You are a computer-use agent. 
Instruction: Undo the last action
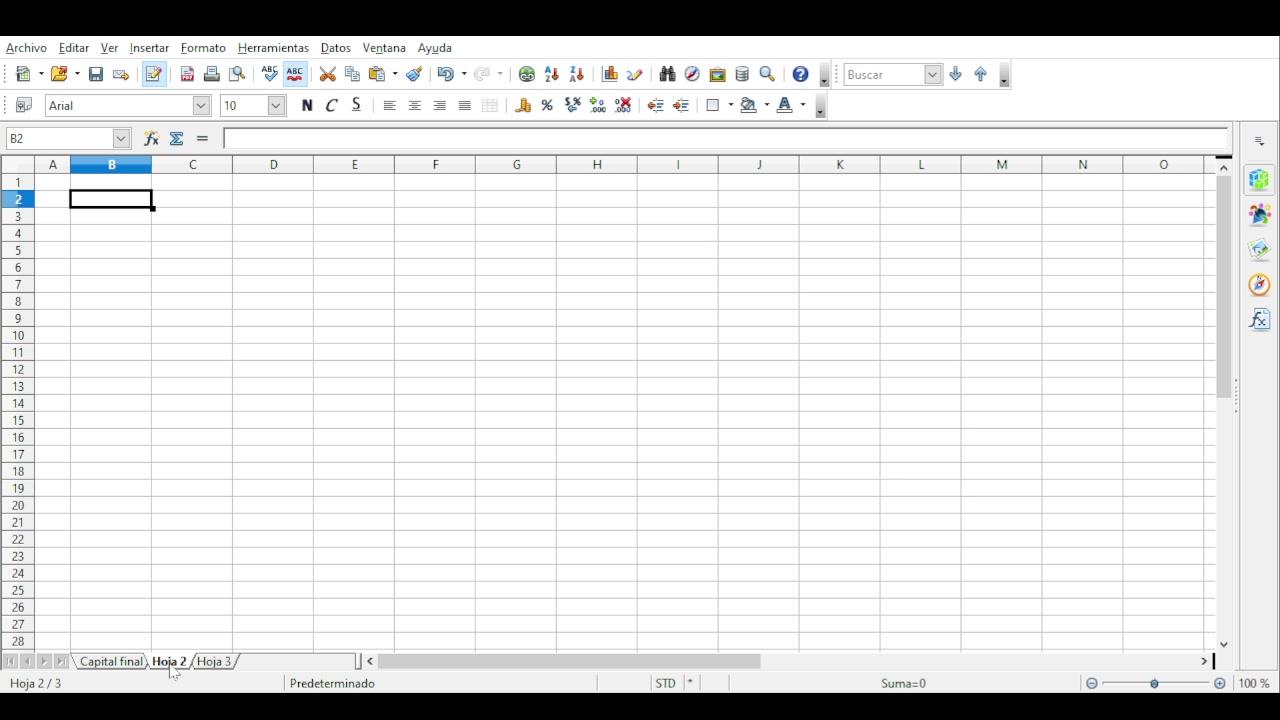coord(446,74)
